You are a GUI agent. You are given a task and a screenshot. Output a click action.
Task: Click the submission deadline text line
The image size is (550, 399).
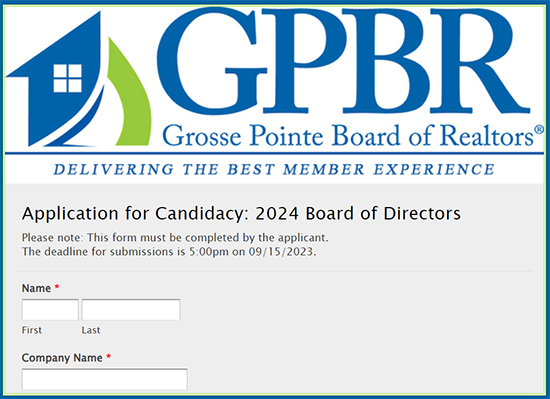click(169, 252)
